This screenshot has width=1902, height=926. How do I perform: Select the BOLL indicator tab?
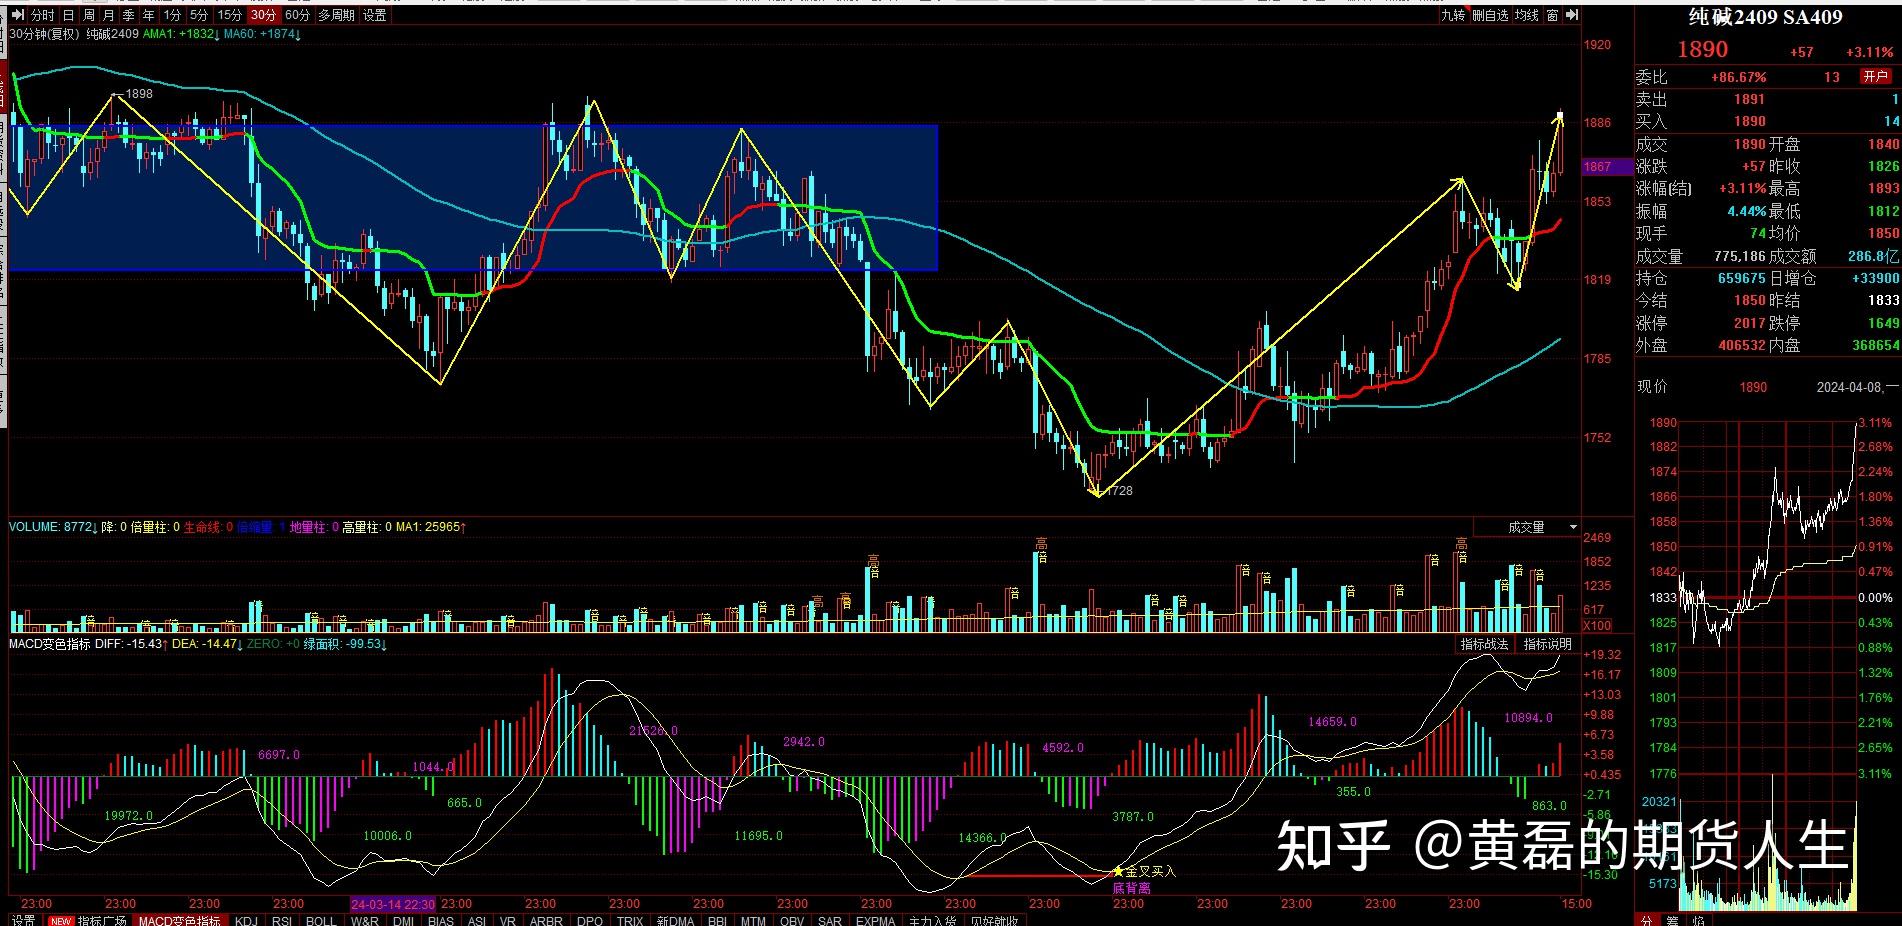point(321,920)
